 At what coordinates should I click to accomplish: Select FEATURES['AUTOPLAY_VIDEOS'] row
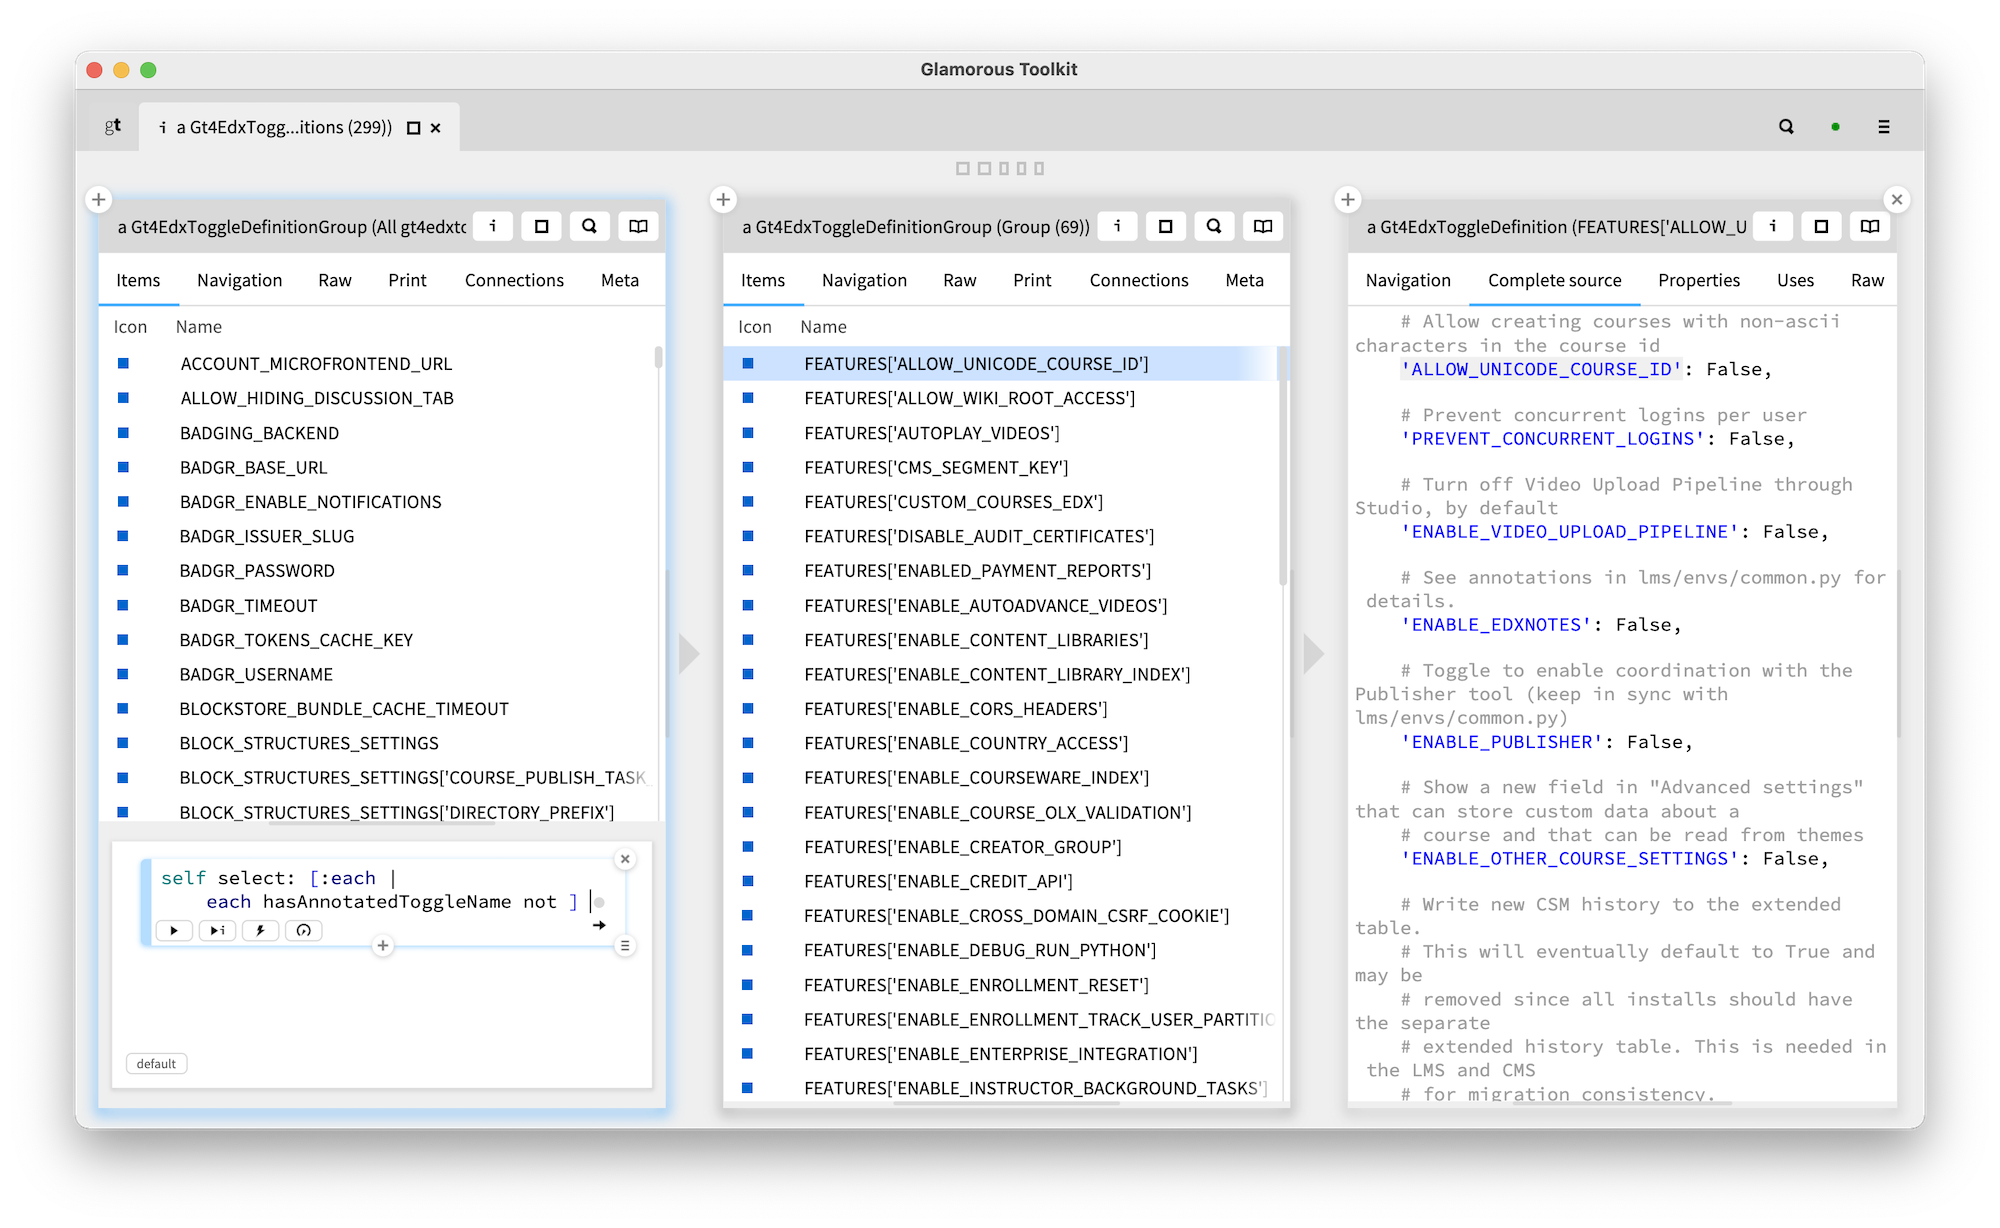pos(1001,433)
